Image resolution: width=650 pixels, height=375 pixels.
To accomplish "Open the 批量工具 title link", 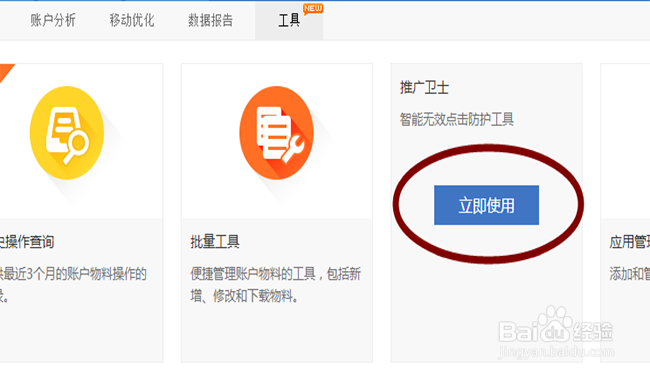I will click(215, 242).
